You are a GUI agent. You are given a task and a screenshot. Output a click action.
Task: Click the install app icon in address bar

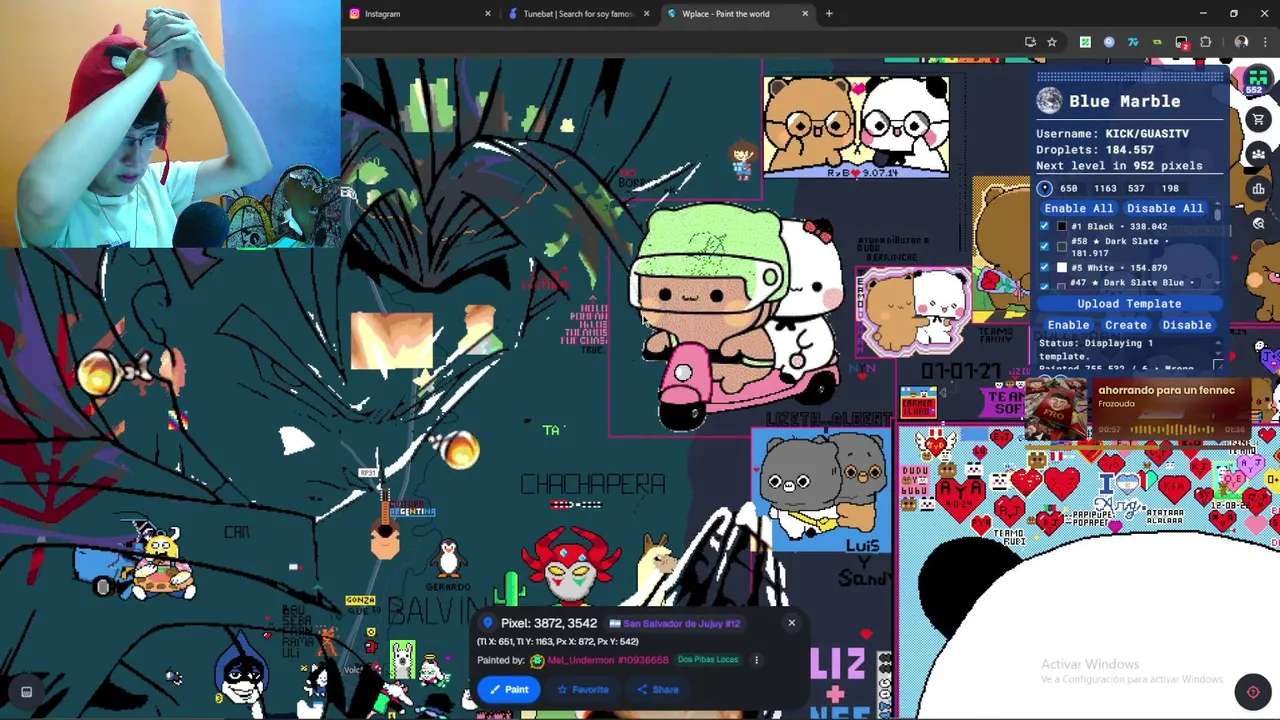click(1030, 42)
